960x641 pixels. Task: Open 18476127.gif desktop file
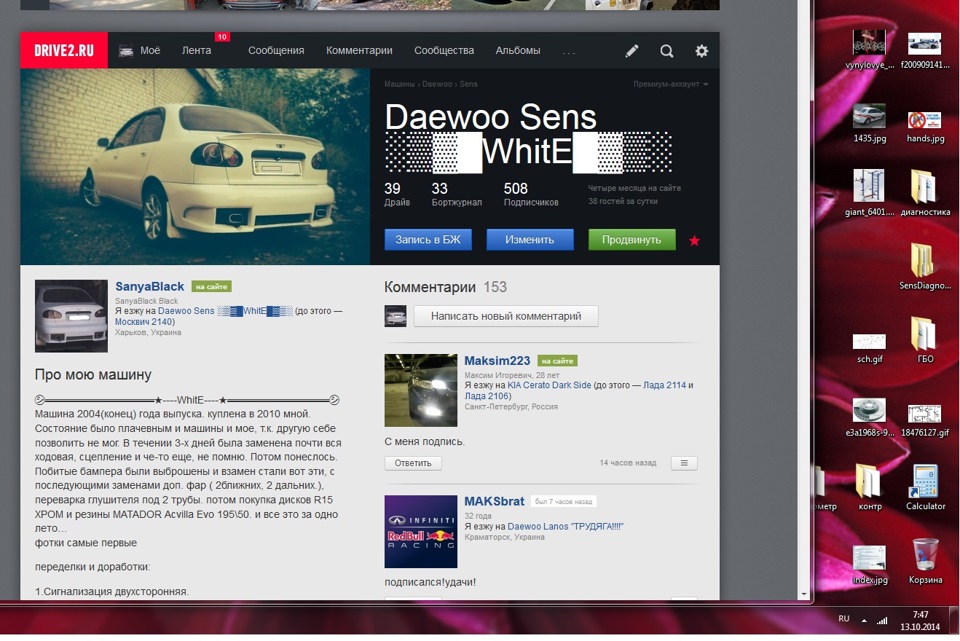(925, 420)
